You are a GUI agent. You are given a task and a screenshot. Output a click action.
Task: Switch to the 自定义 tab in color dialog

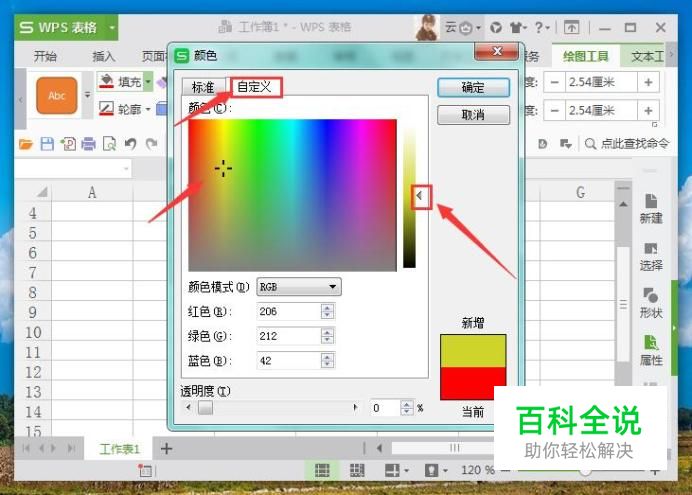[x=254, y=86]
